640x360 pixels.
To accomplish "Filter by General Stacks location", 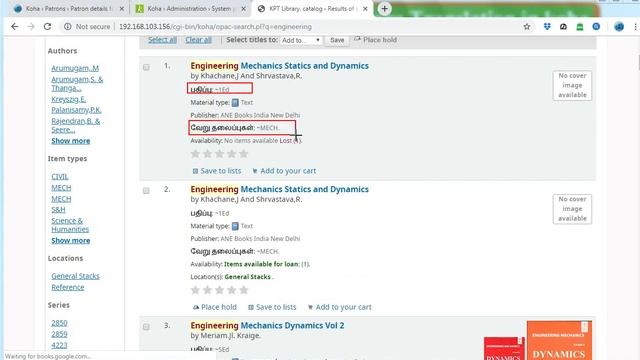I will click(75, 276).
